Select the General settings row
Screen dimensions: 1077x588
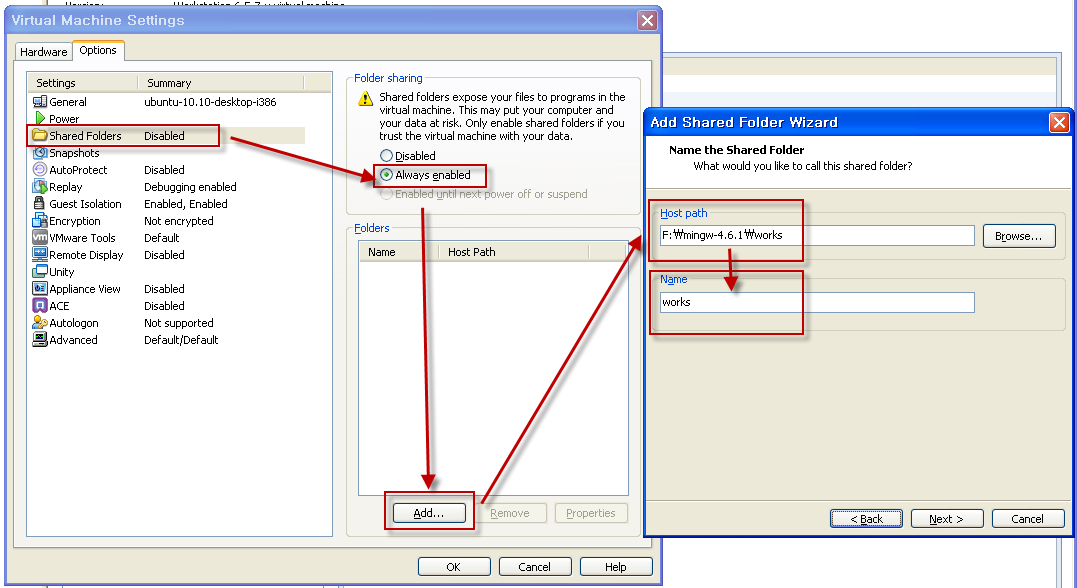167,102
